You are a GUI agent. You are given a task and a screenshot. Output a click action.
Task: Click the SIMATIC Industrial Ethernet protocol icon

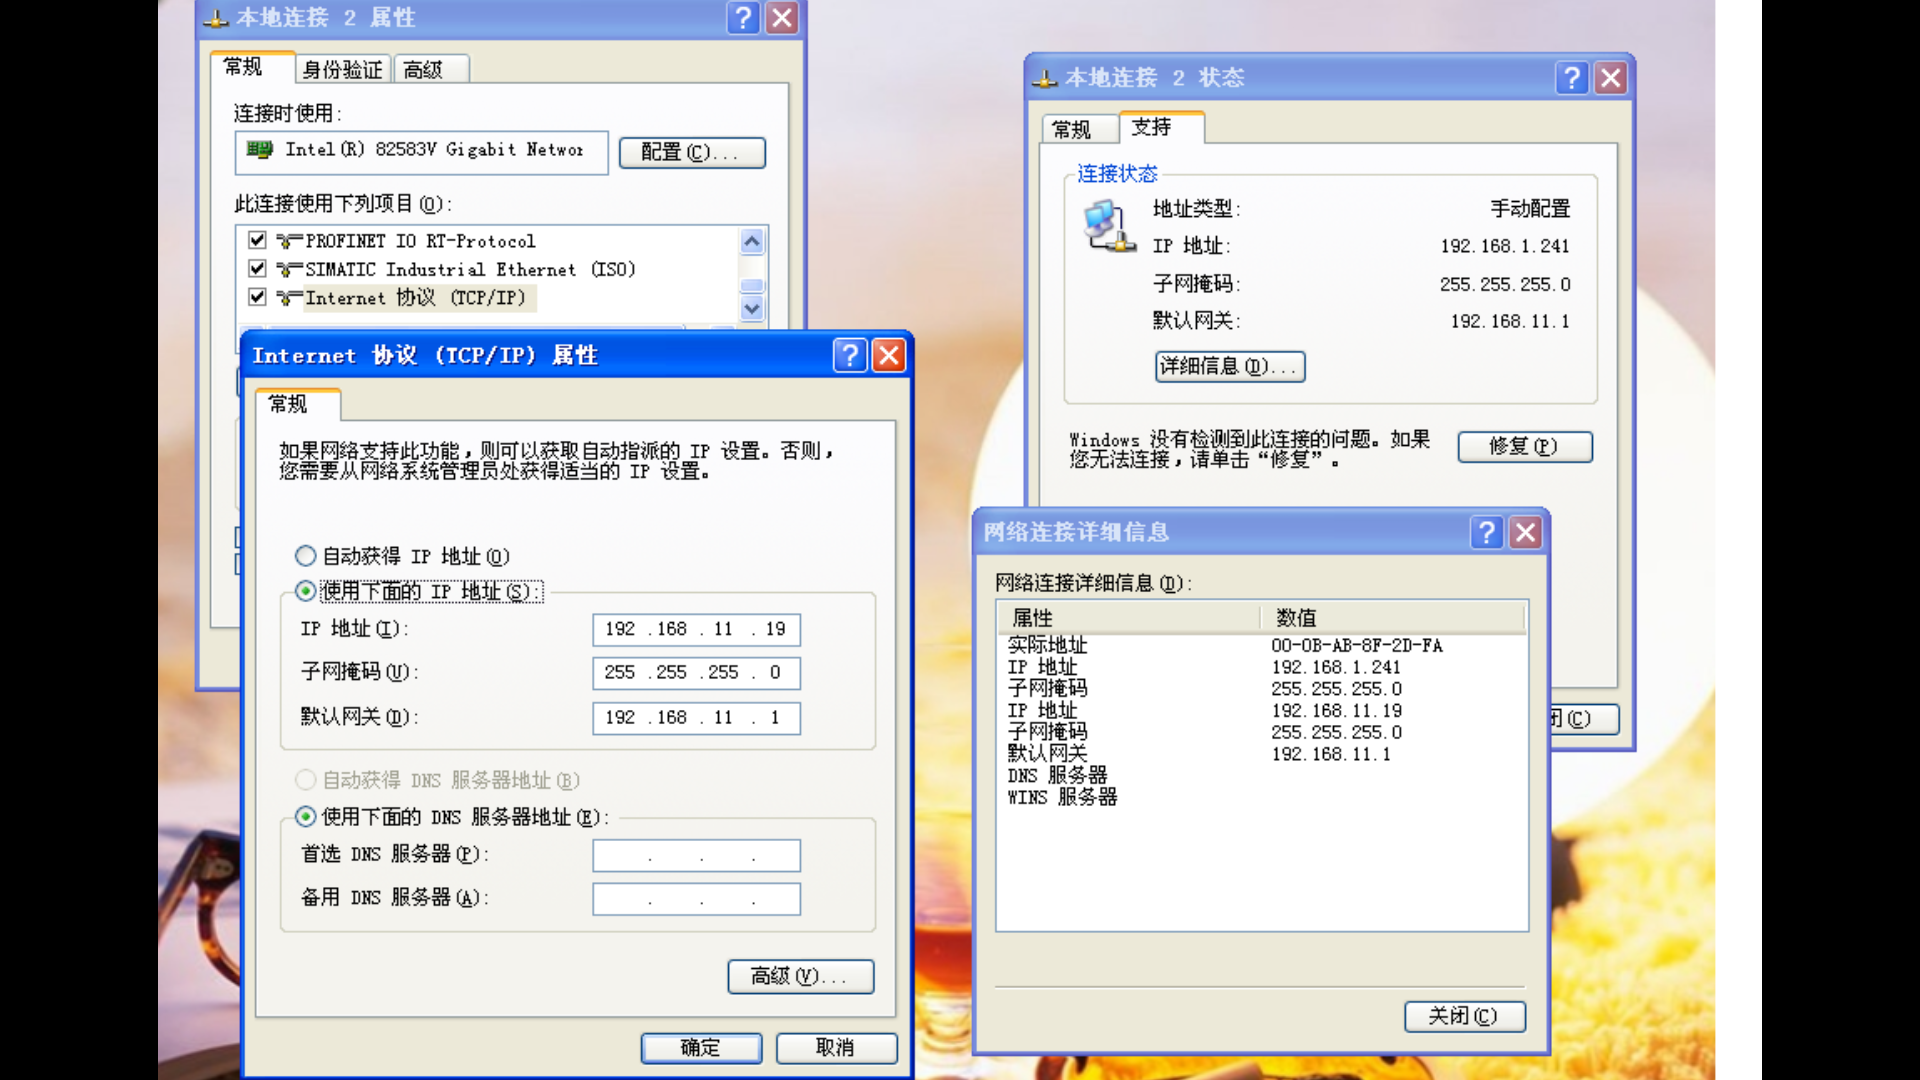289,269
